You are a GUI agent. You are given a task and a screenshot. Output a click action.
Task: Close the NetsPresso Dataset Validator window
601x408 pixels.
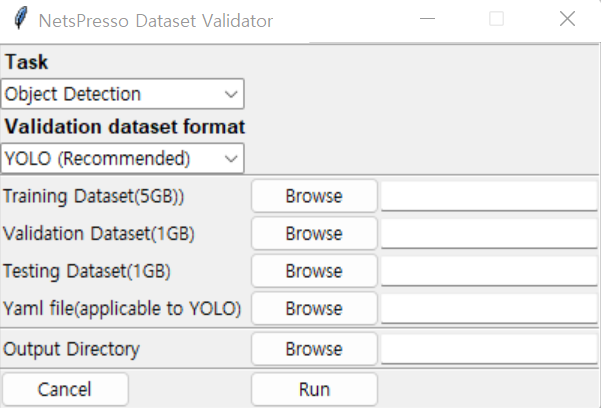pos(567,19)
